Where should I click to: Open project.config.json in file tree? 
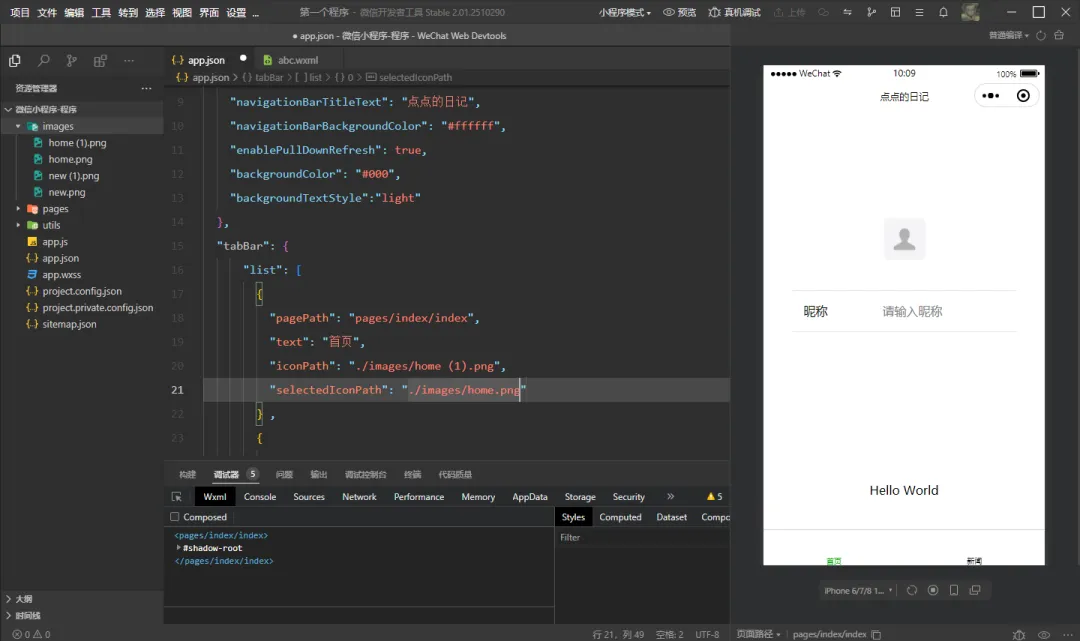coord(81,291)
